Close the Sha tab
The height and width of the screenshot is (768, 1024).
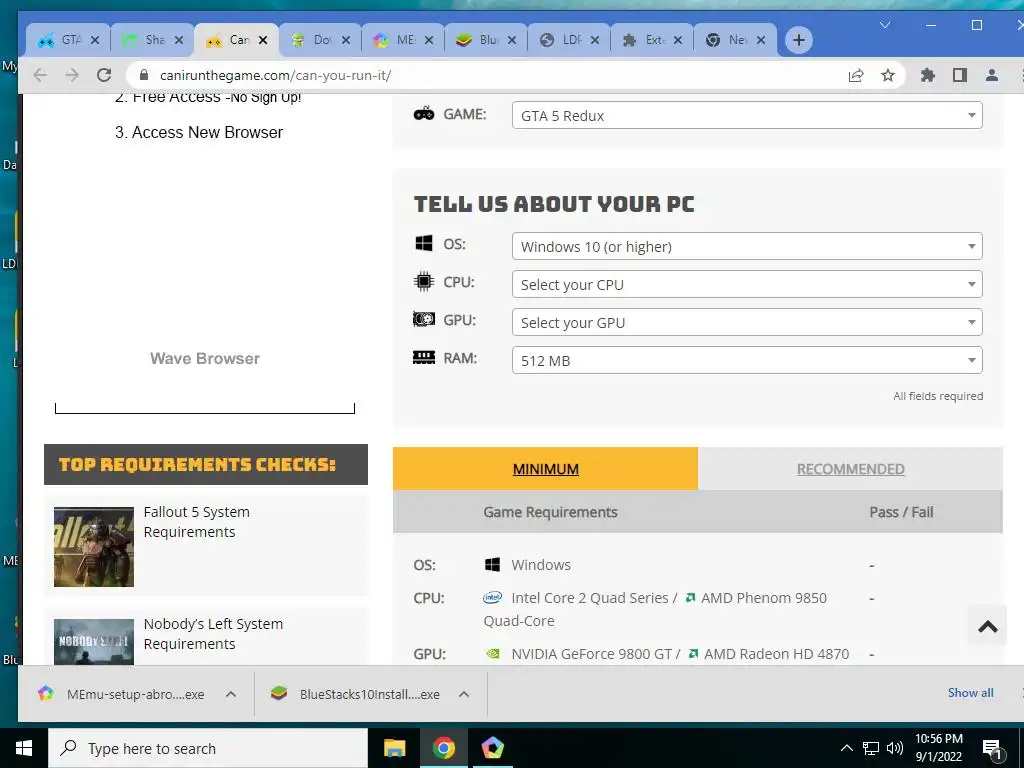click(178, 40)
